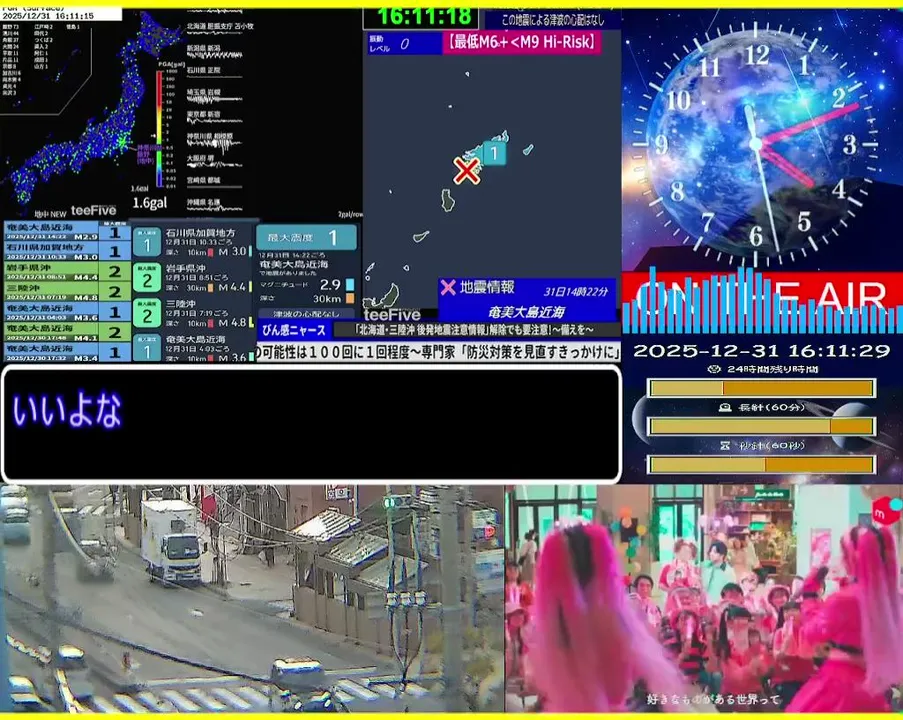Viewport: 903px width, 720px height.
Task: Click orange square beside depth 30km in detail panel
Action: pyautogui.click(x=350, y=298)
